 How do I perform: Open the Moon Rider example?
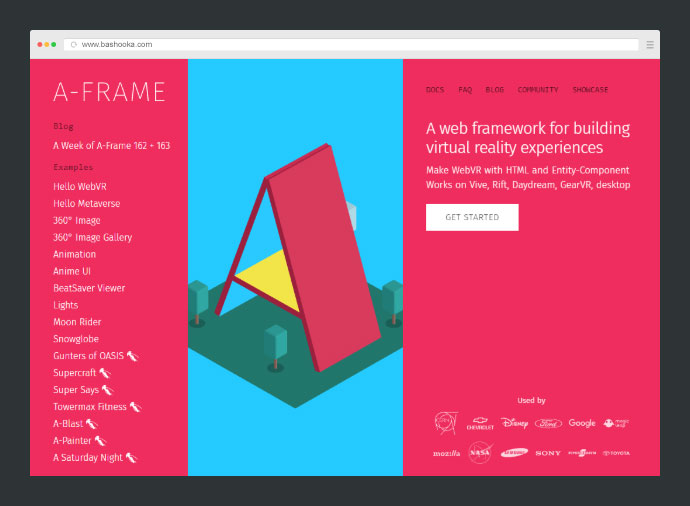point(77,322)
